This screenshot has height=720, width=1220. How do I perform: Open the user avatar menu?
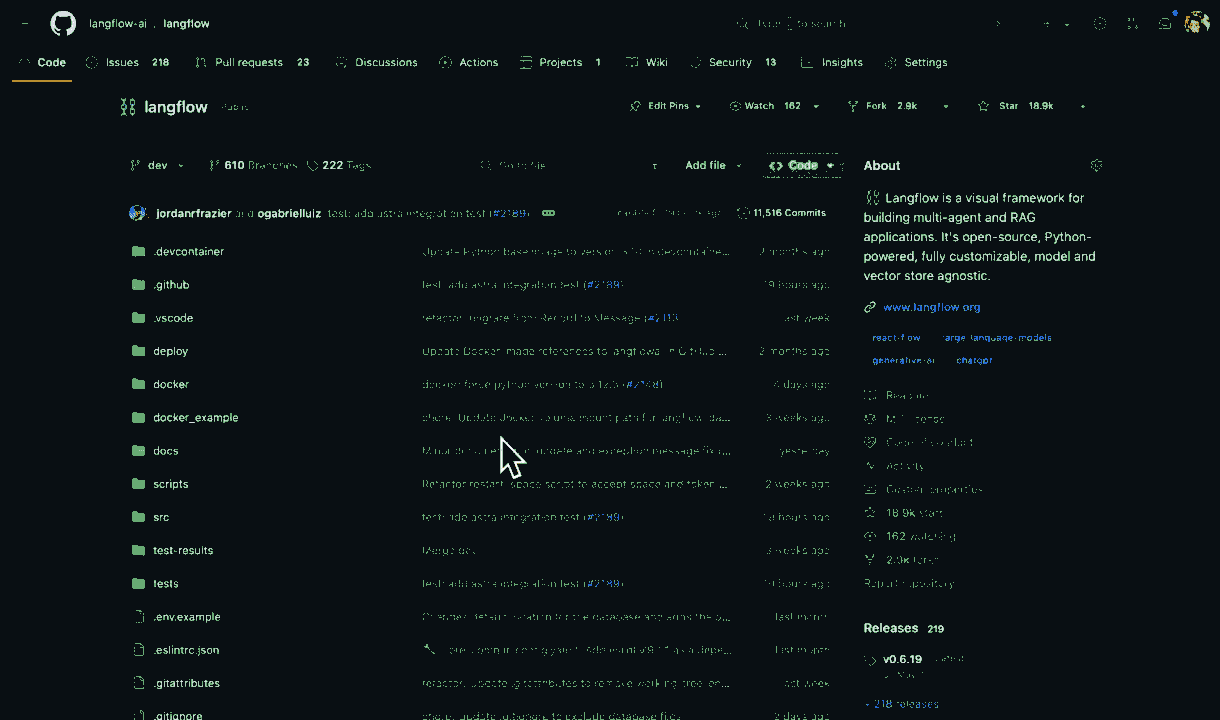pyautogui.click(x=1197, y=23)
